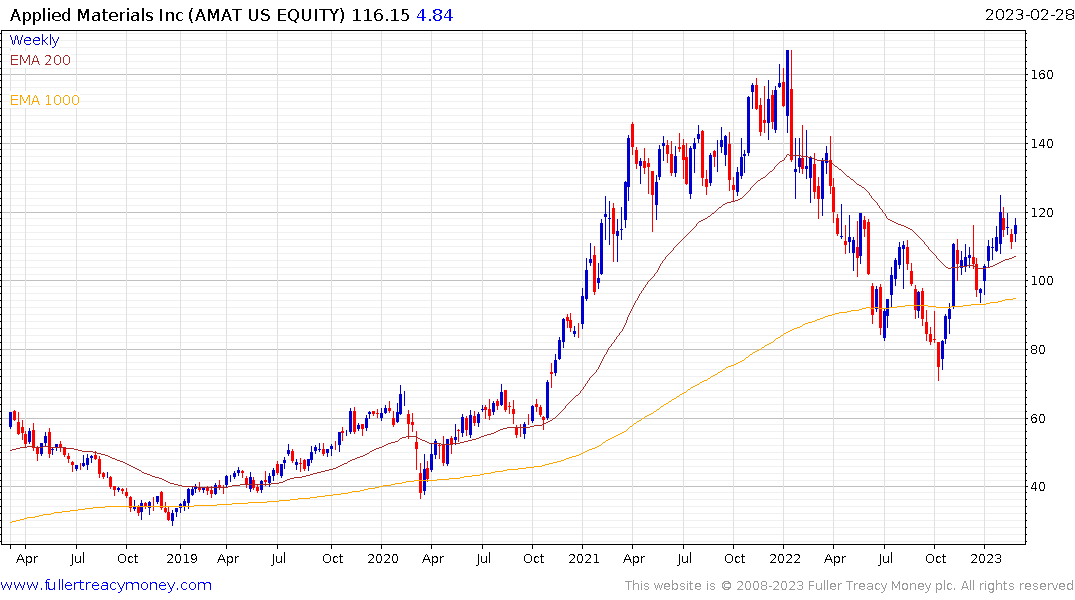Select the 'Weekly' interval label
The image size is (1075, 600).
(34, 40)
